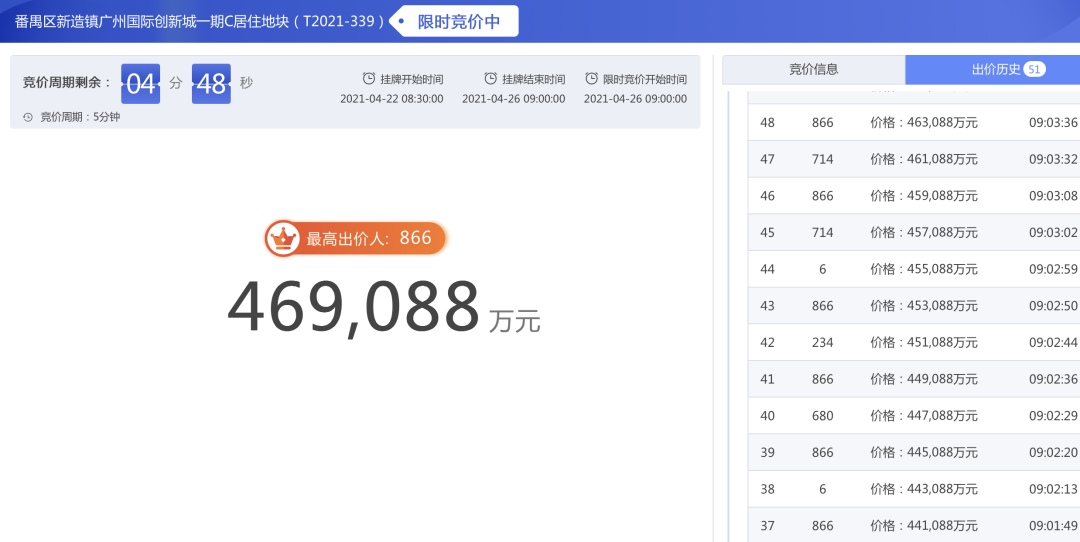The image size is (1080, 542).
Task: Select bid row 45 price 457,088万元
Action: (914, 233)
